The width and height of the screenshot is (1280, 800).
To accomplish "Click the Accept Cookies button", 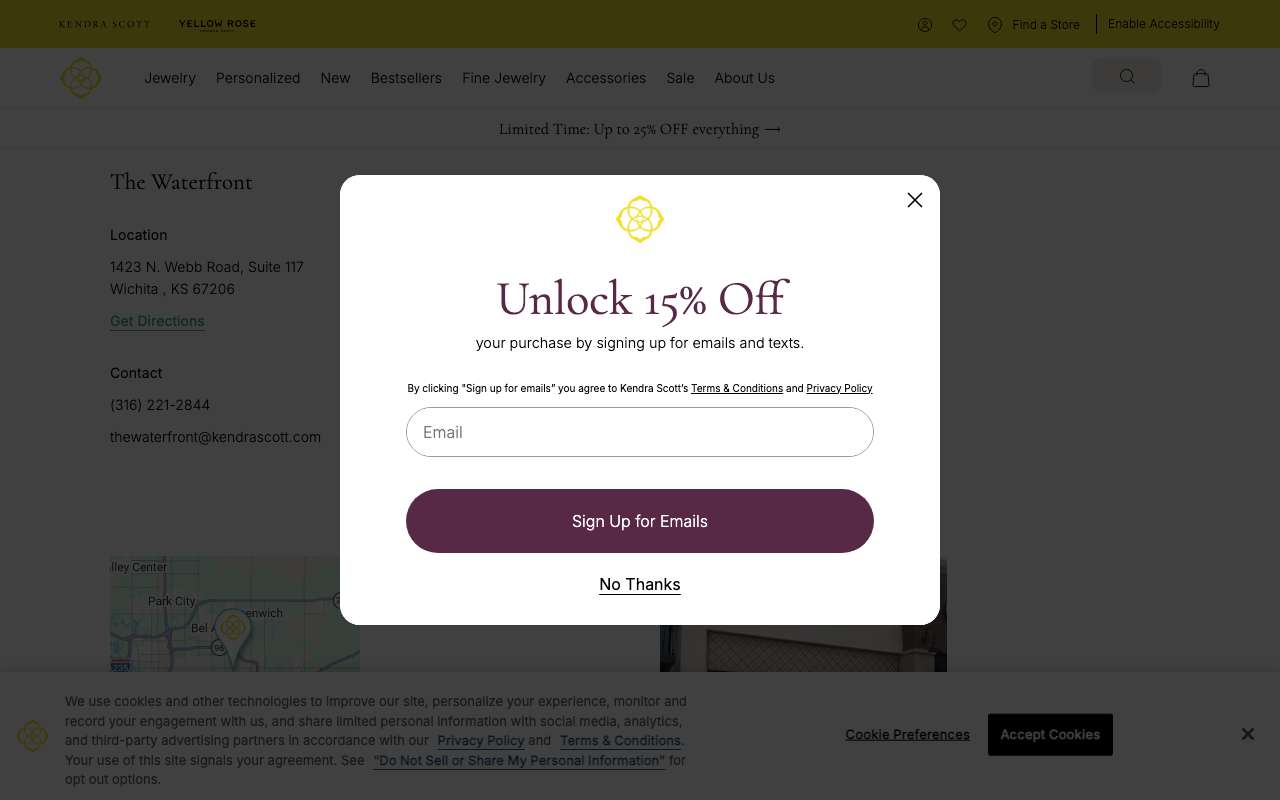I will coord(1050,735).
